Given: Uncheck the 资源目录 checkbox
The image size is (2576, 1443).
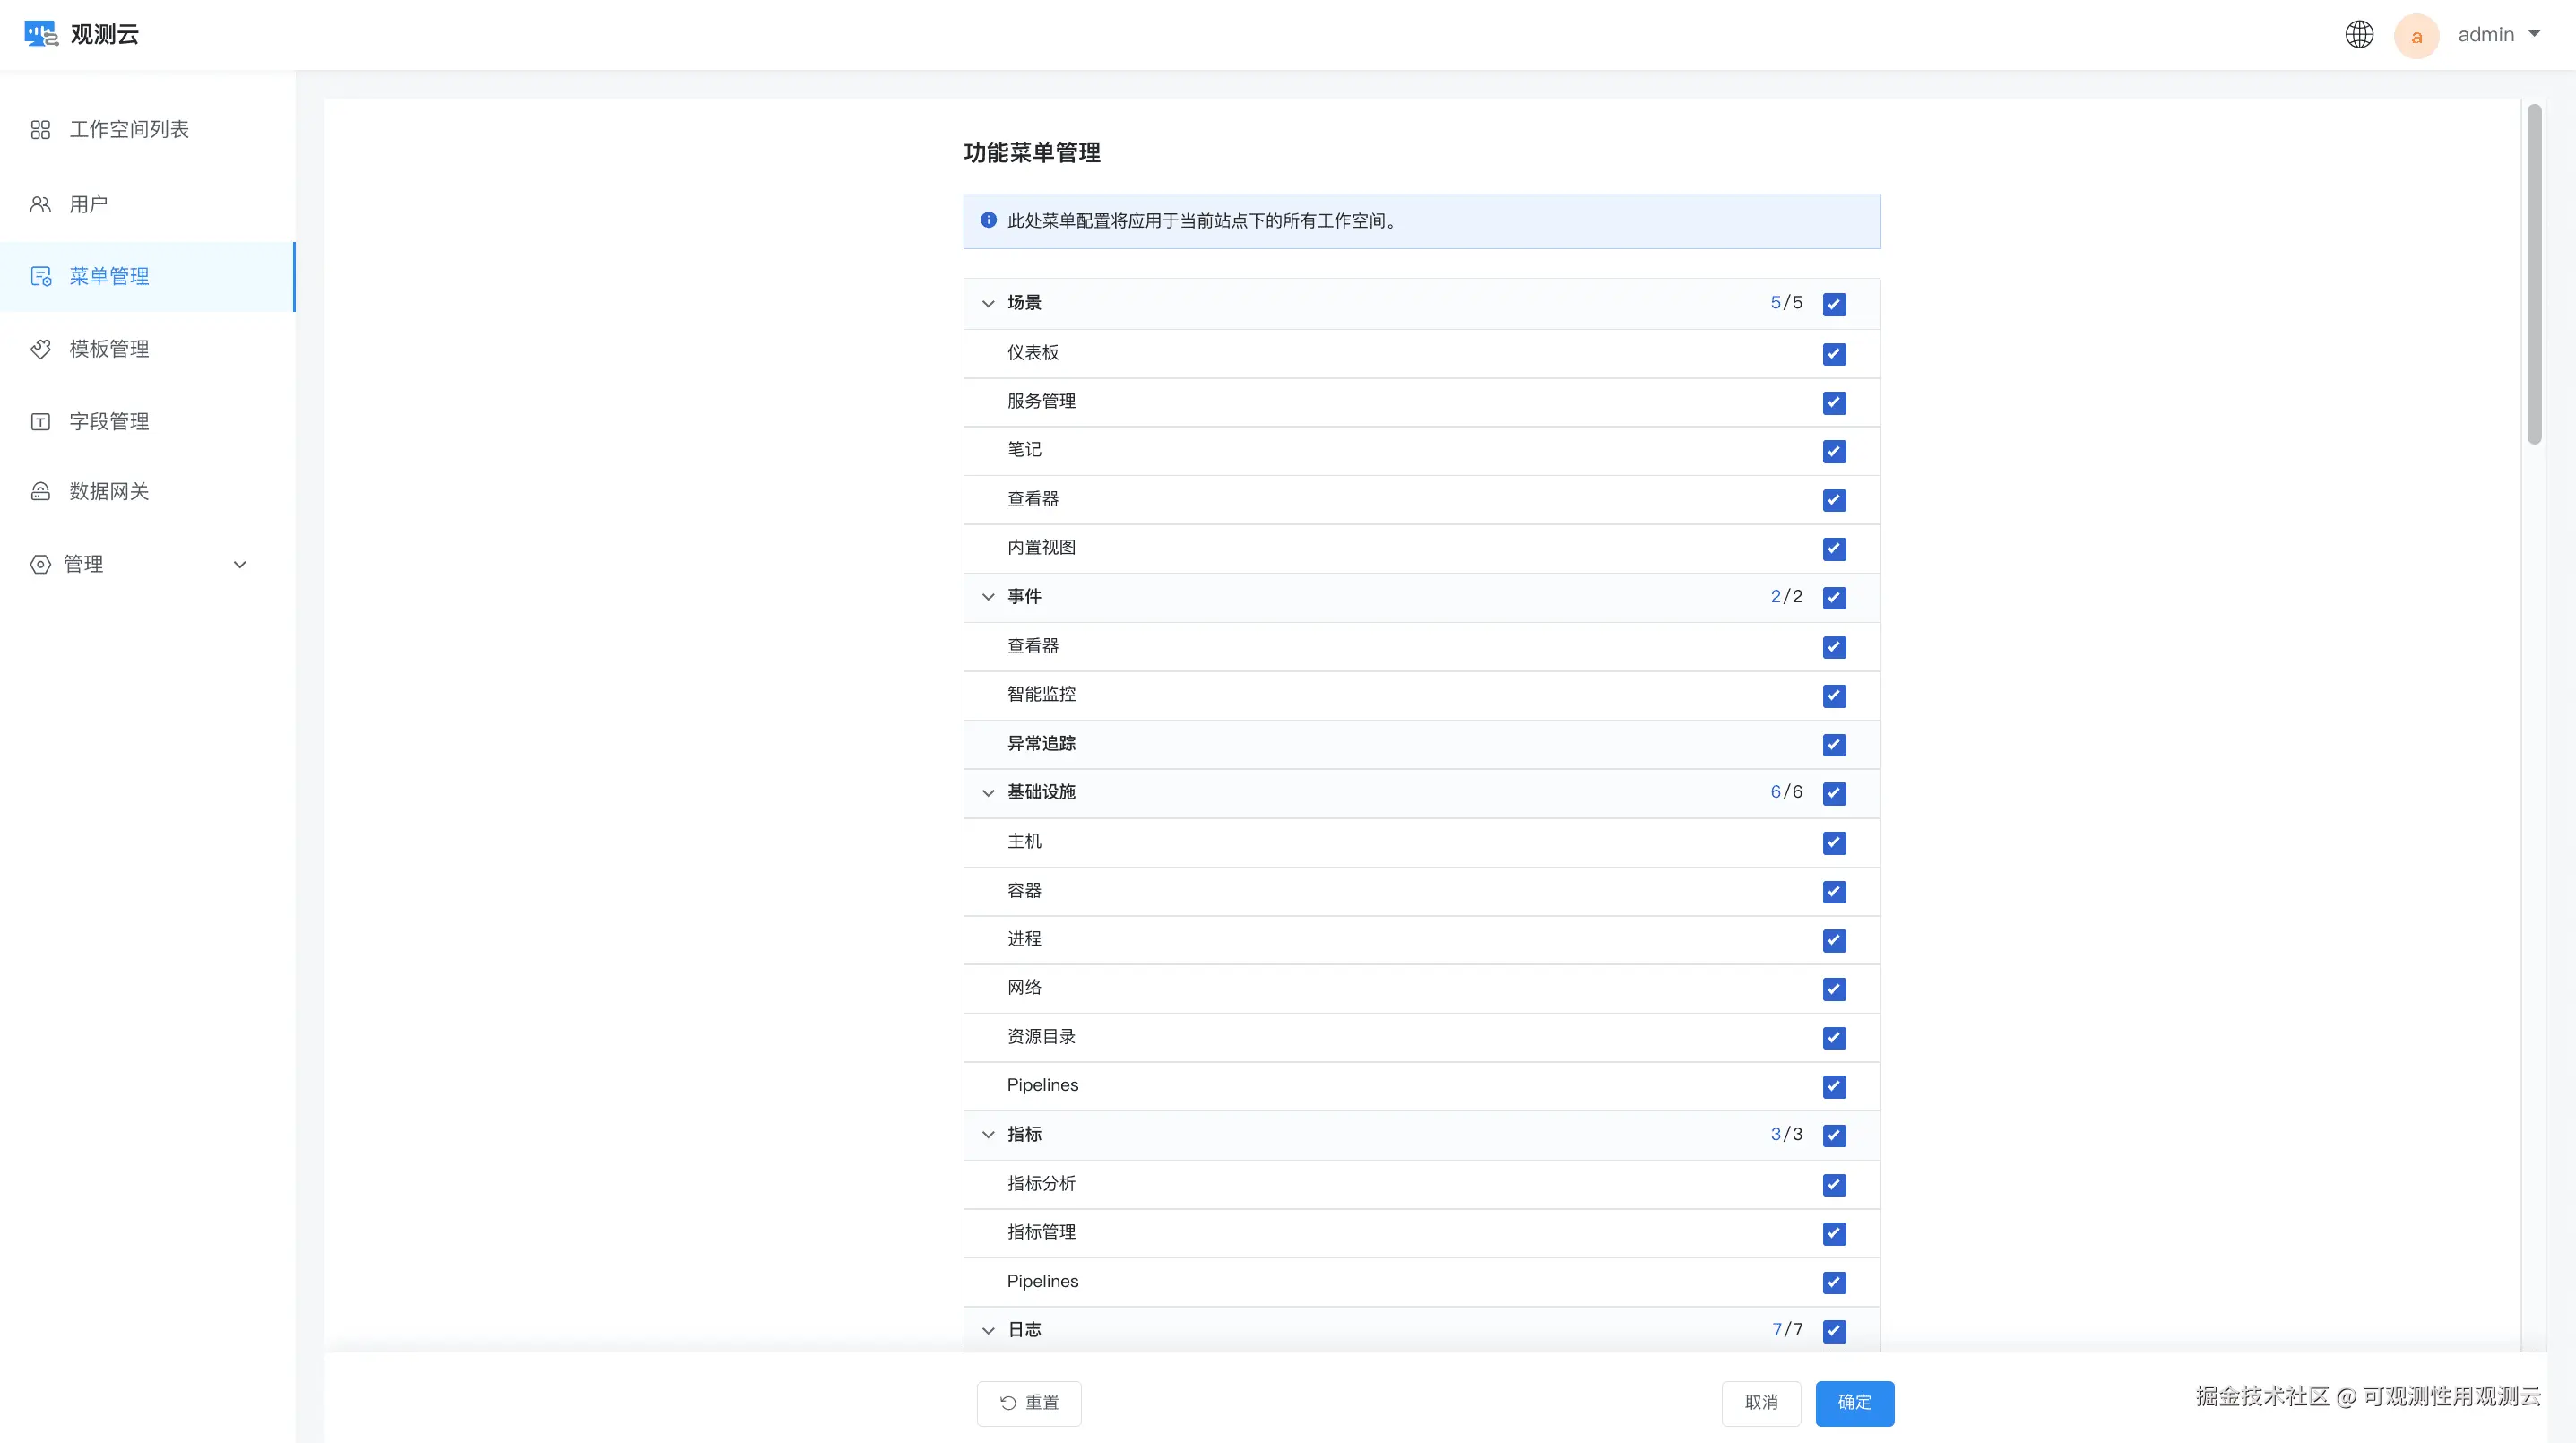Looking at the screenshot, I should [1833, 1038].
